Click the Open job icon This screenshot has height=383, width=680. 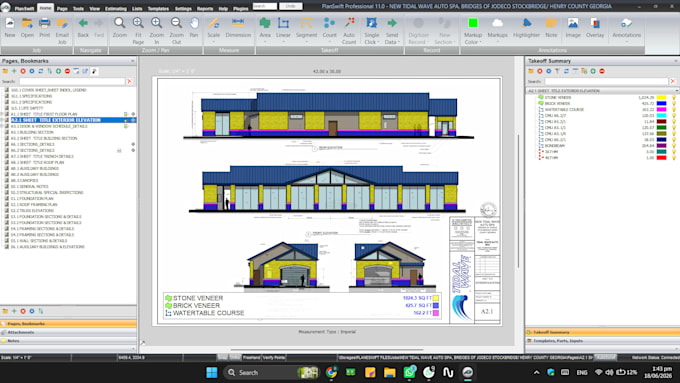[27, 27]
